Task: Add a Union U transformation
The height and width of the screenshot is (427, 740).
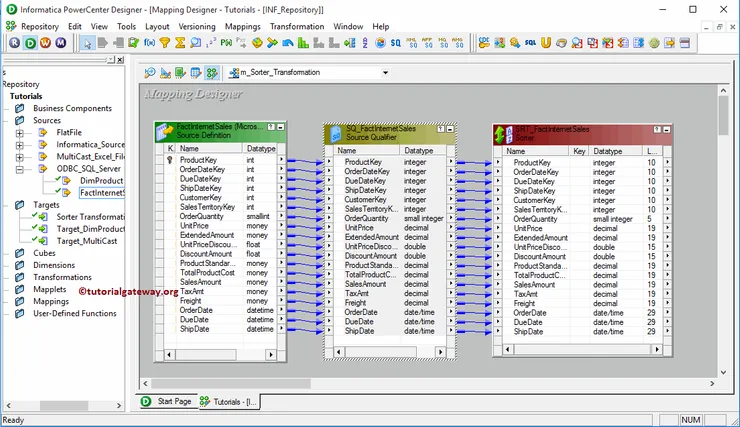Action: point(546,43)
